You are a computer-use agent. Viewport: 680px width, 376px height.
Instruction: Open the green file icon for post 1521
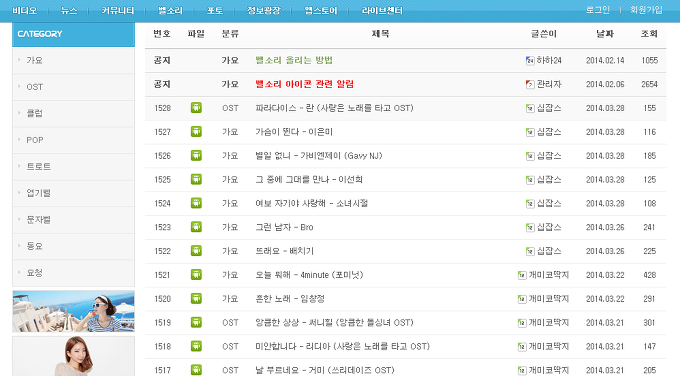(196, 275)
